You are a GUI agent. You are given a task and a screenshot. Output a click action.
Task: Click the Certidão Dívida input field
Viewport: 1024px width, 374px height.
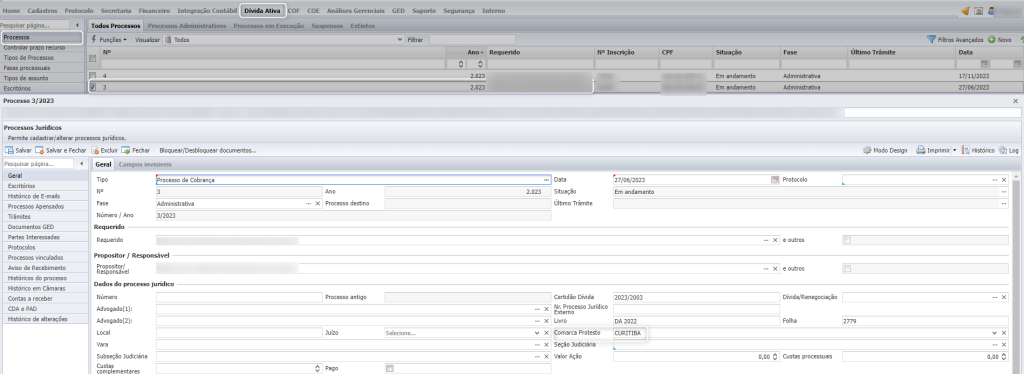point(697,297)
